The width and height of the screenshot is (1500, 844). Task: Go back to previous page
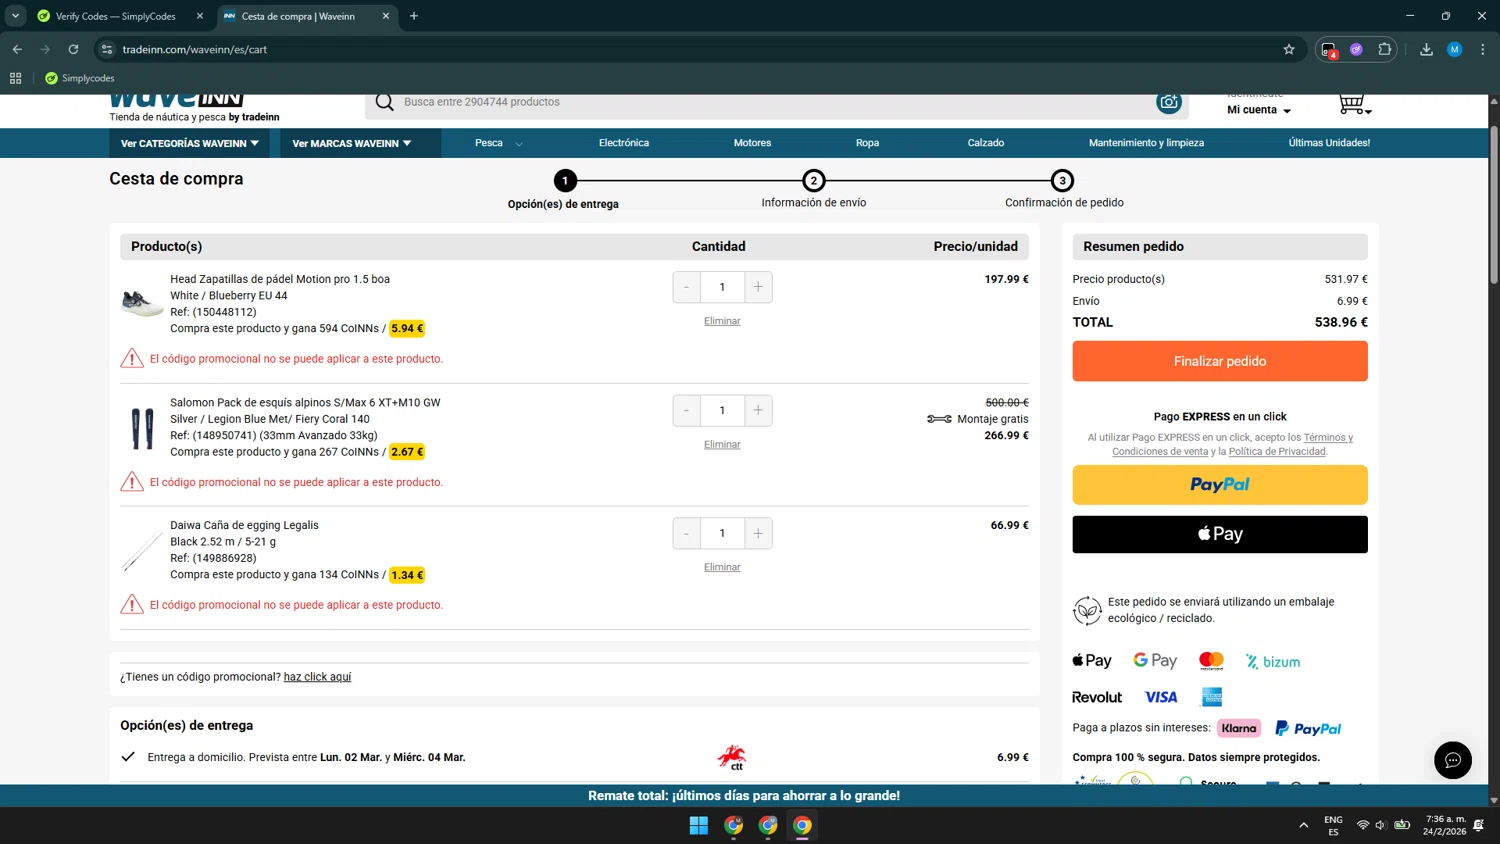[x=17, y=49]
